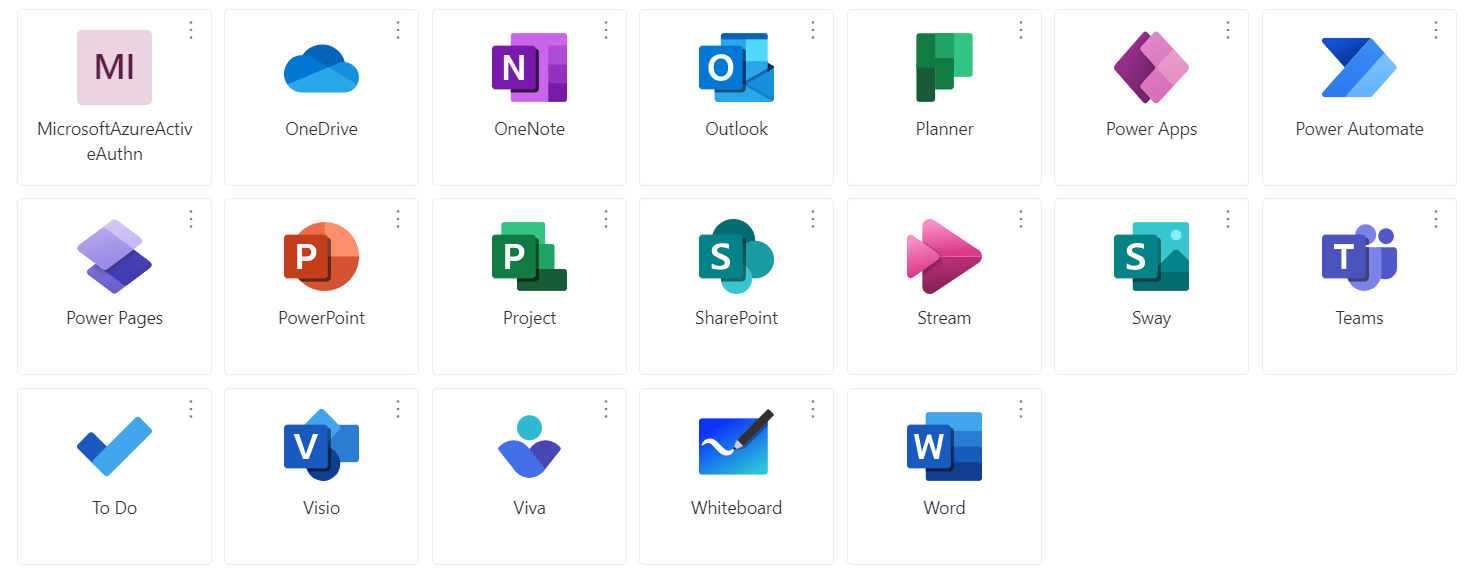
Task: Open the Outlook app icon
Action: click(736, 67)
